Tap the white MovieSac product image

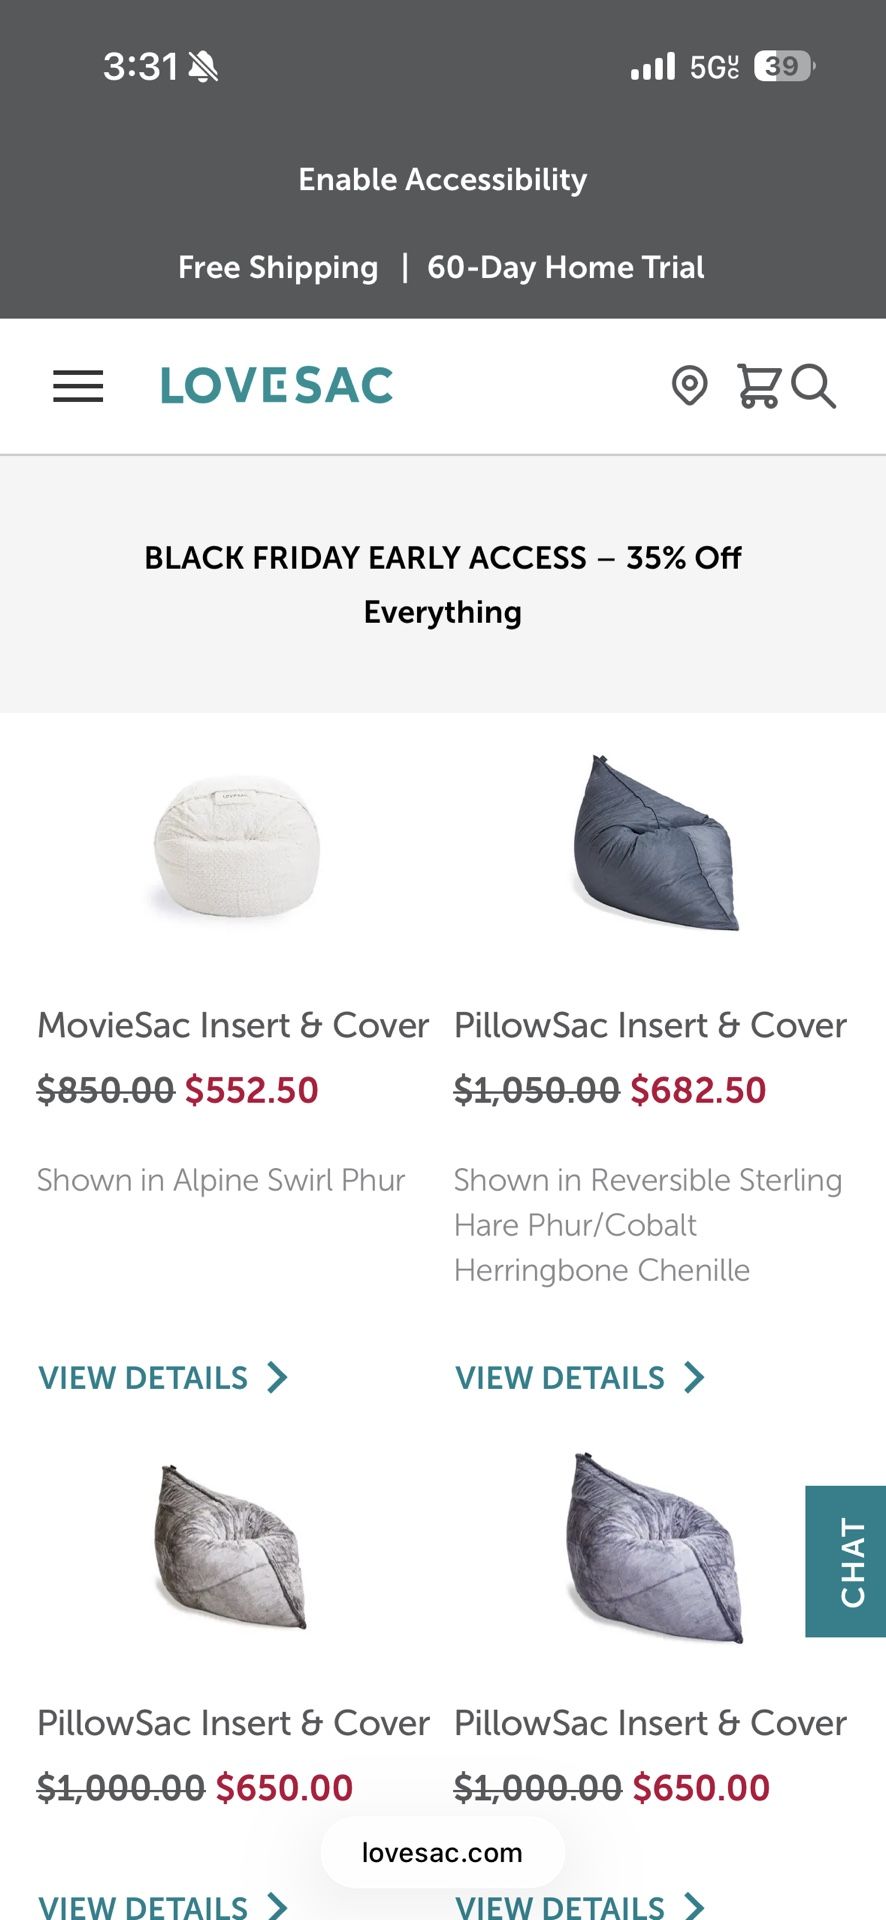coord(236,847)
